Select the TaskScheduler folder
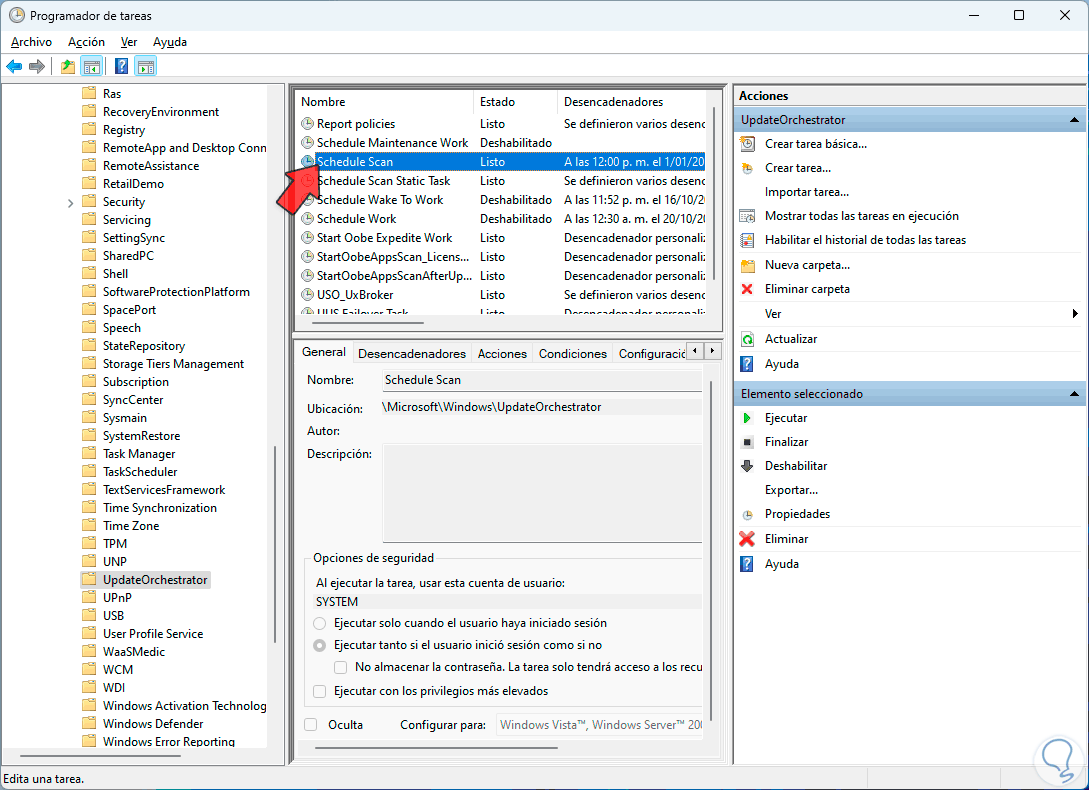 click(140, 472)
